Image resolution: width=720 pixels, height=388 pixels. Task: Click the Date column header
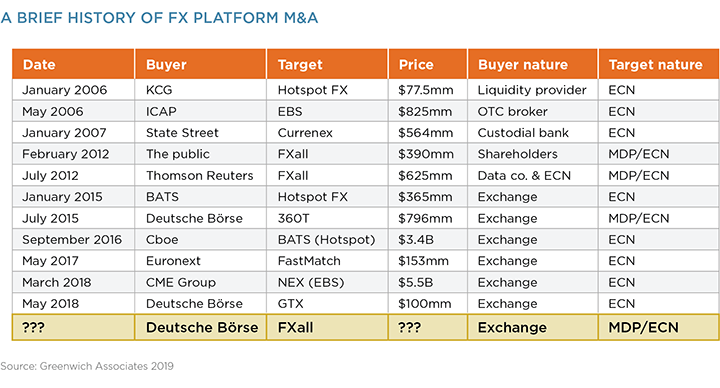[x=73, y=64]
